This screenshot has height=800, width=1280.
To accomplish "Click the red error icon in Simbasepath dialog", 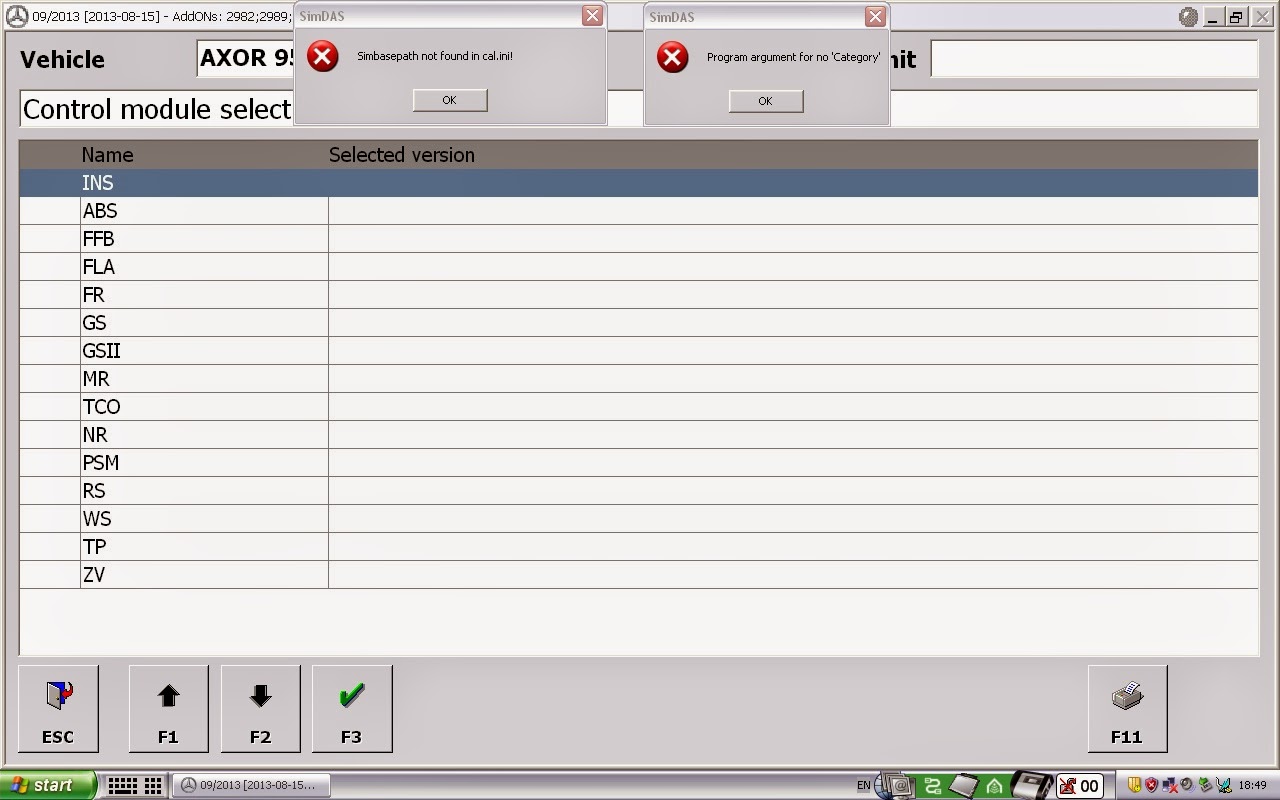I will (x=322, y=57).
